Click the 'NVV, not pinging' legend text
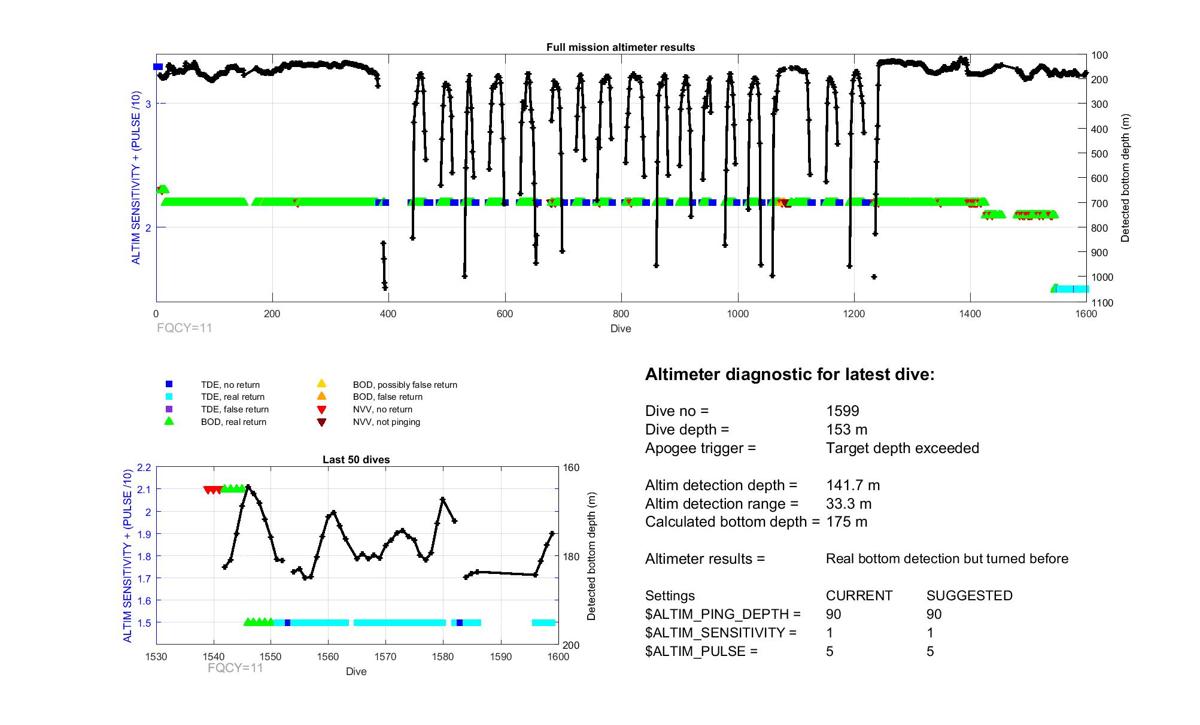Viewport: 1200px width, 725px height. coord(385,422)
